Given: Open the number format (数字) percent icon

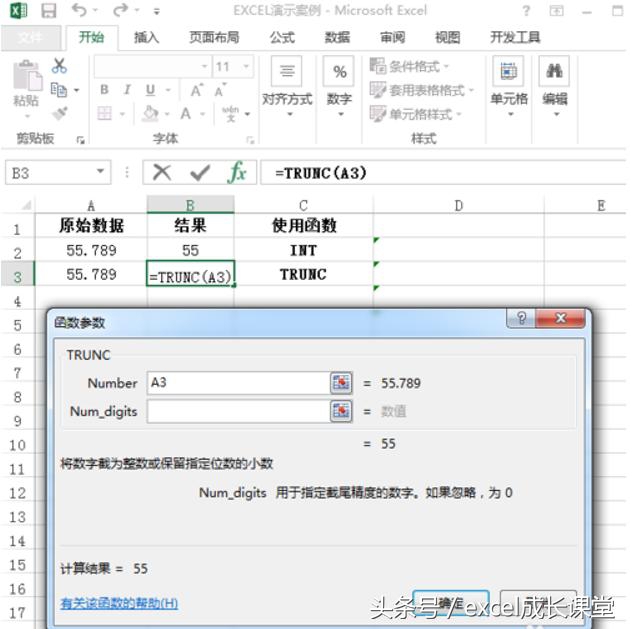Looking at the screenshot, I should point(339,71).
